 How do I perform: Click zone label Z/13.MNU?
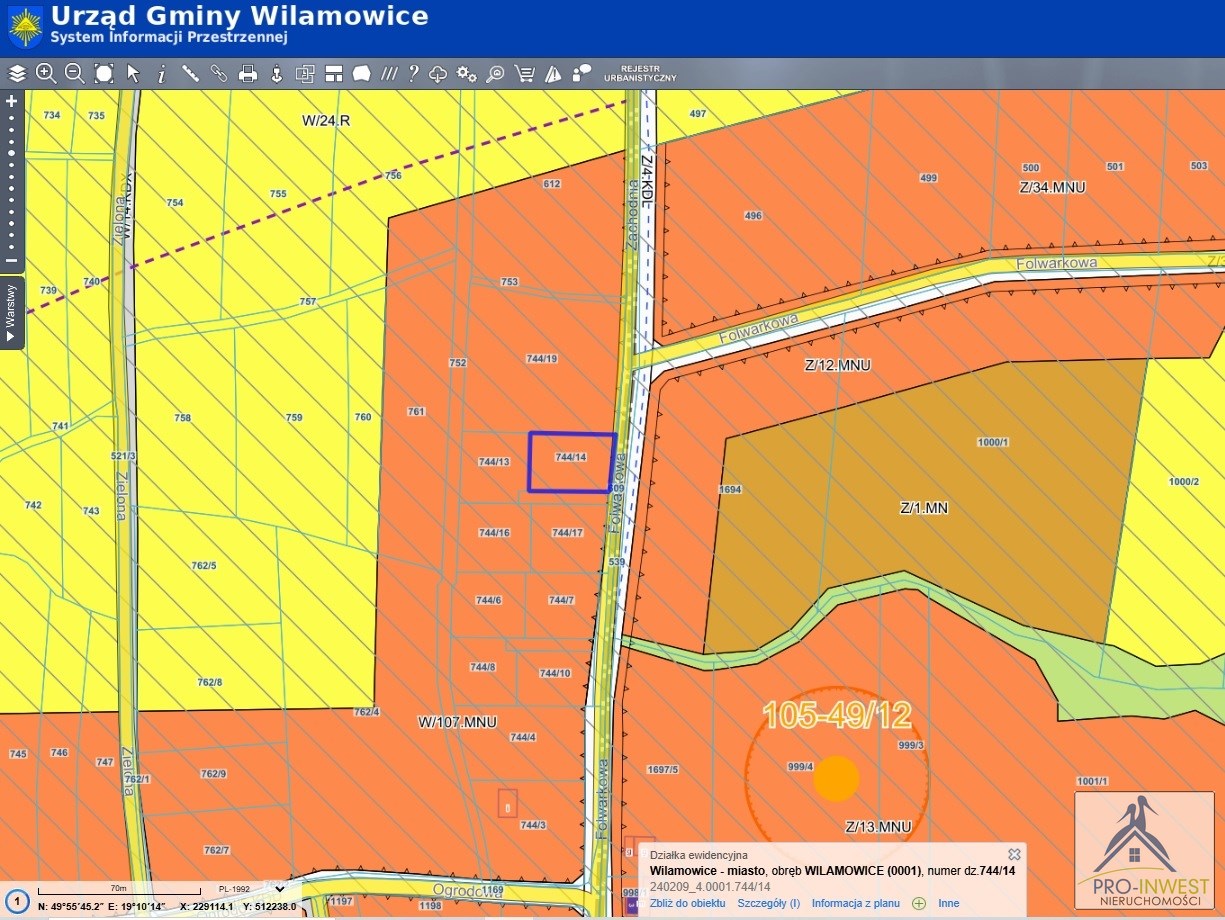(x=879, y=827)
